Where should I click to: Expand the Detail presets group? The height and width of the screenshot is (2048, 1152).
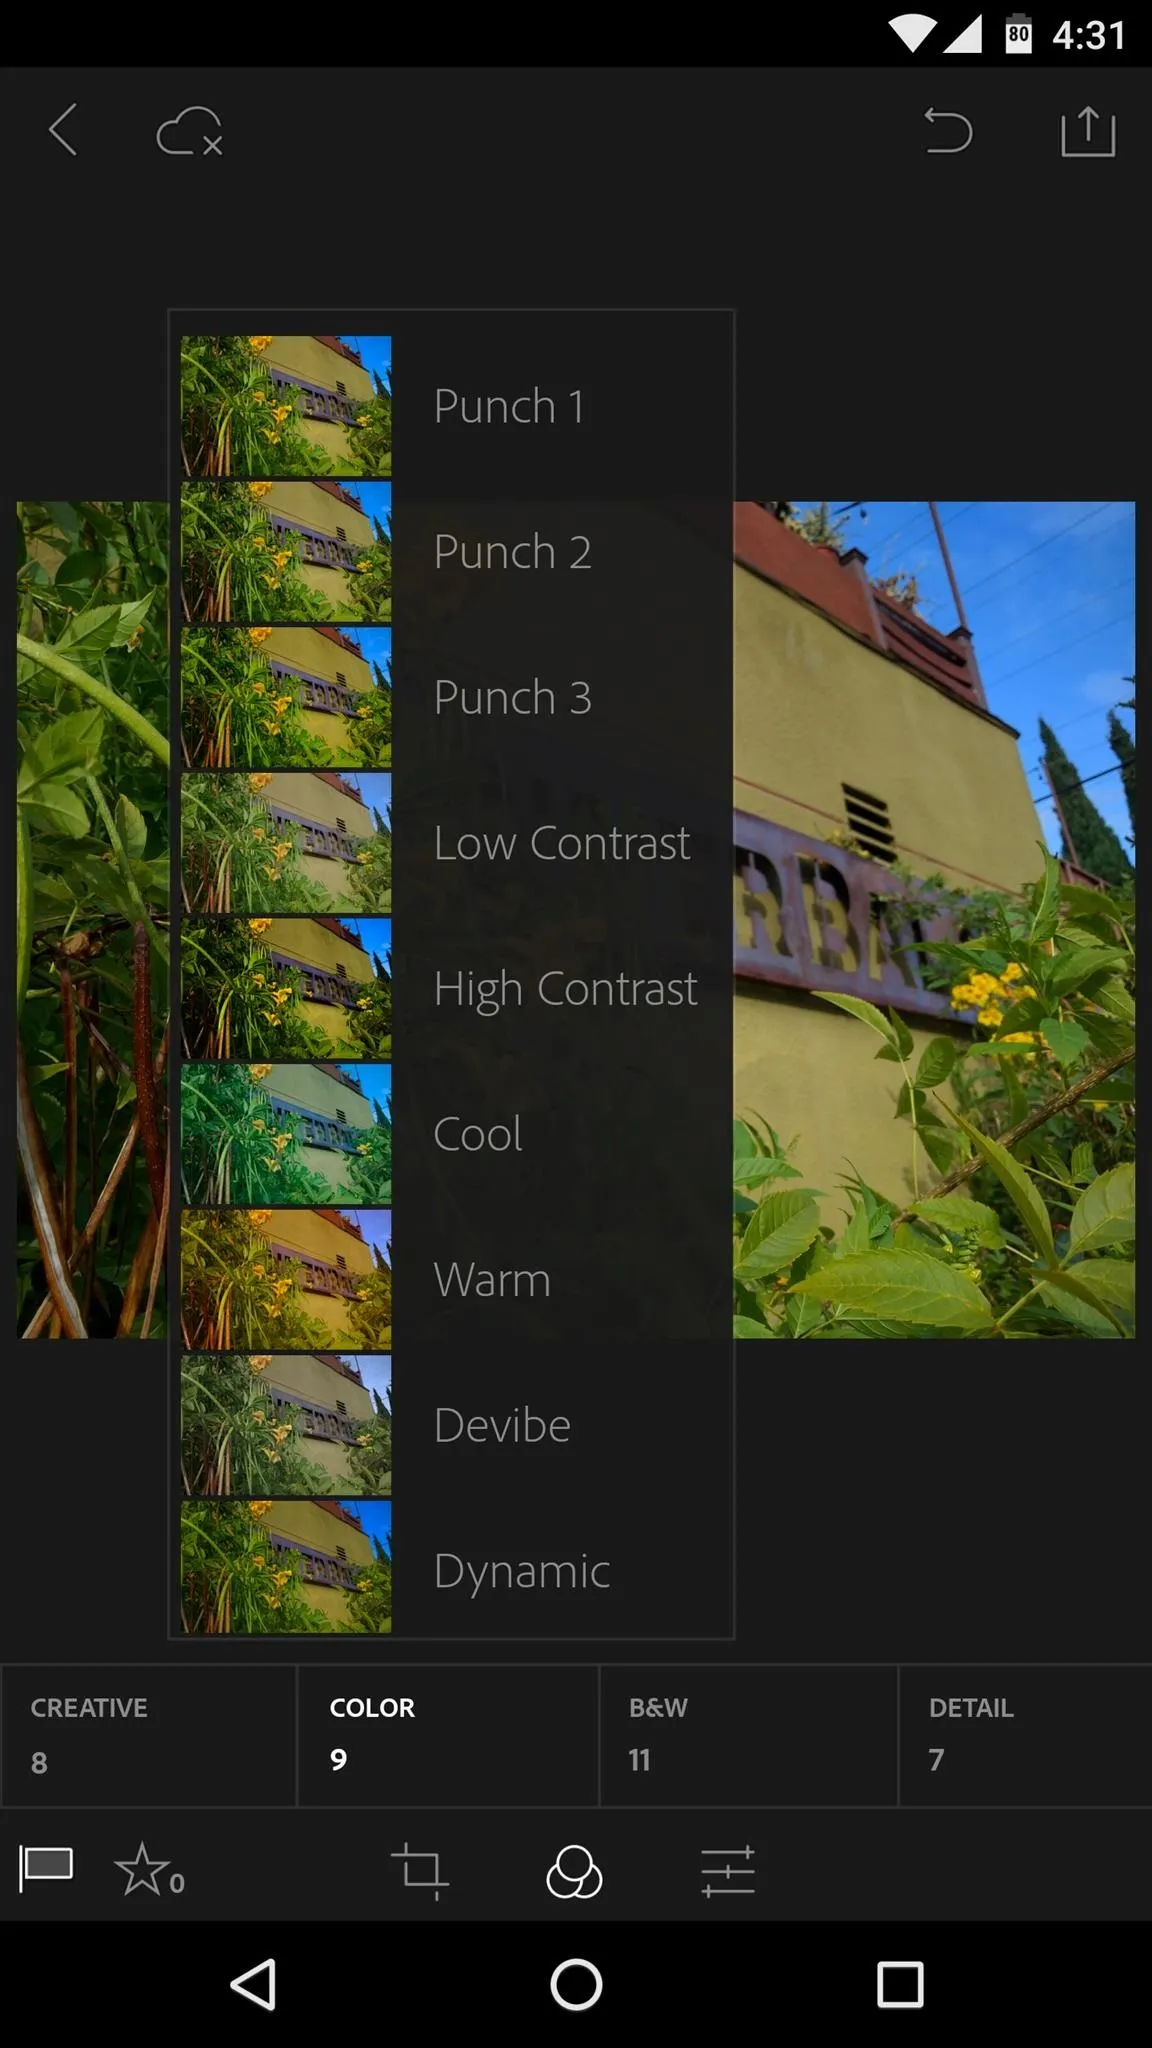point(1026,1735)
